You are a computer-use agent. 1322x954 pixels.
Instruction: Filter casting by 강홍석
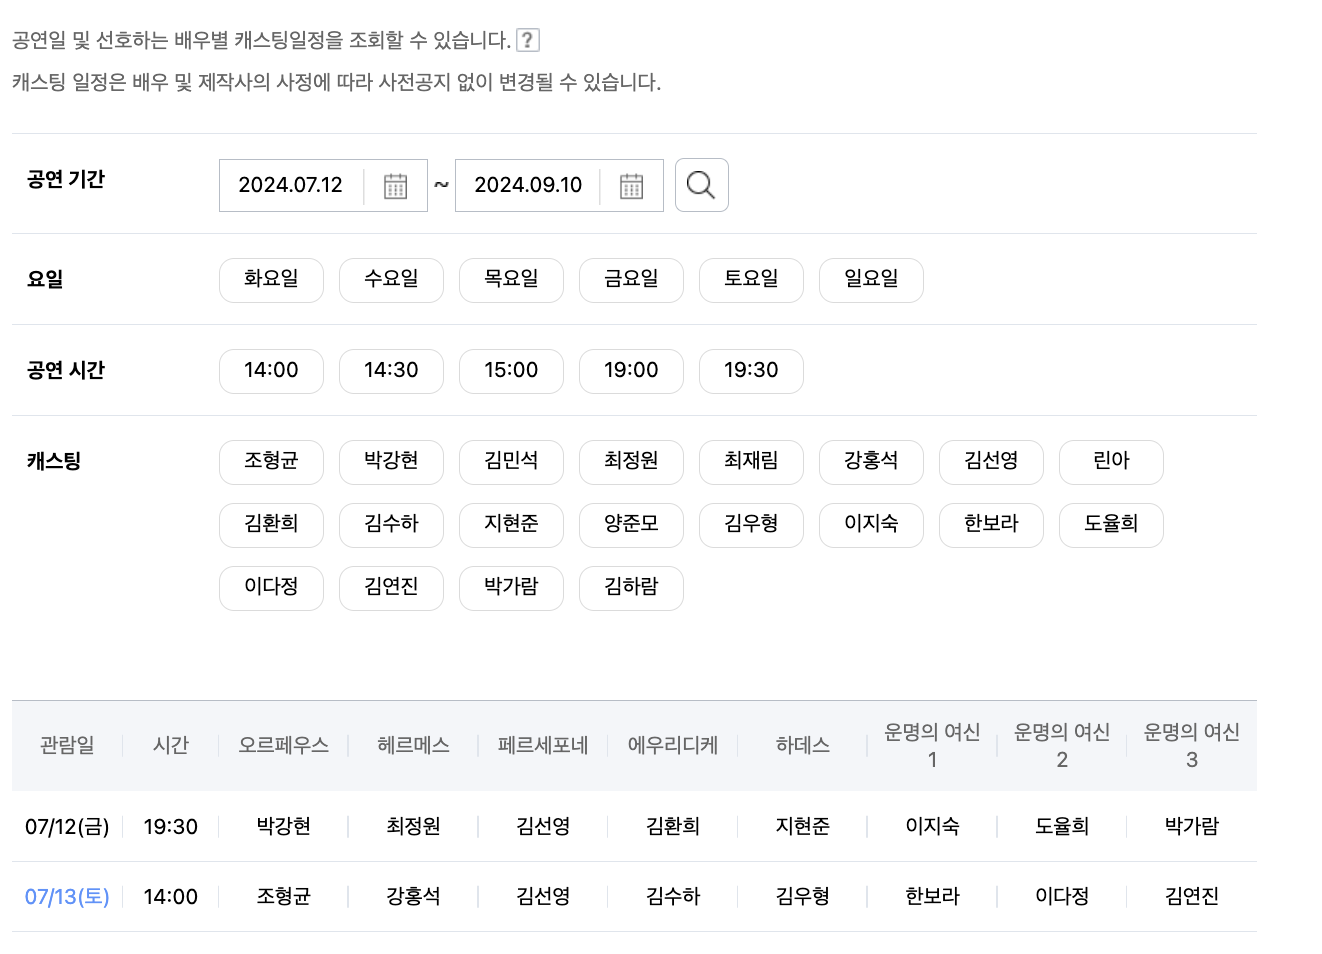tap(871, 462)
